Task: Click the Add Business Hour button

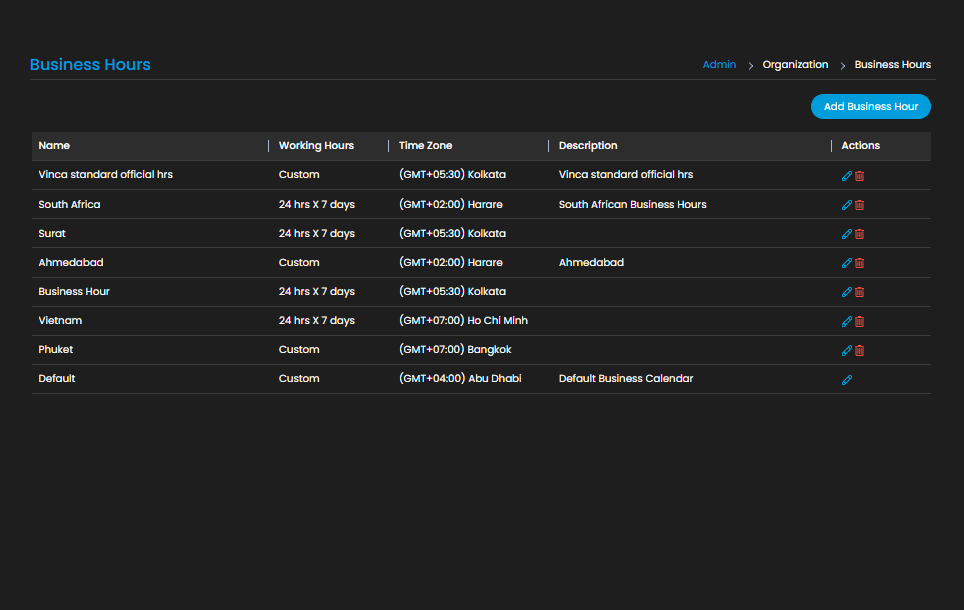Action: click(871, 106)
